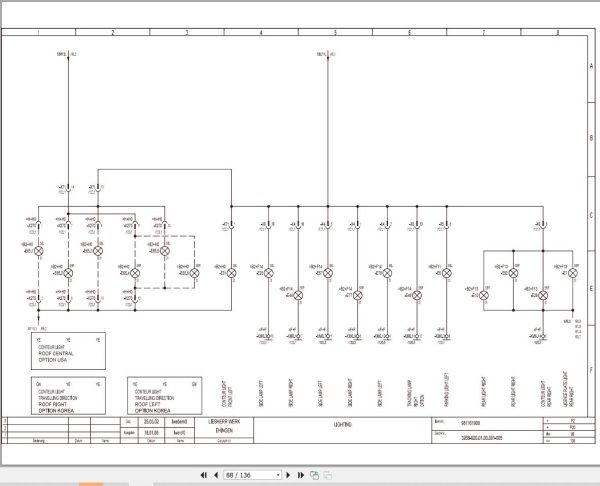Image resolution: width=600 pixels, height=486 pixels.
Task: Go to the previous page
Action: point(216,475)
